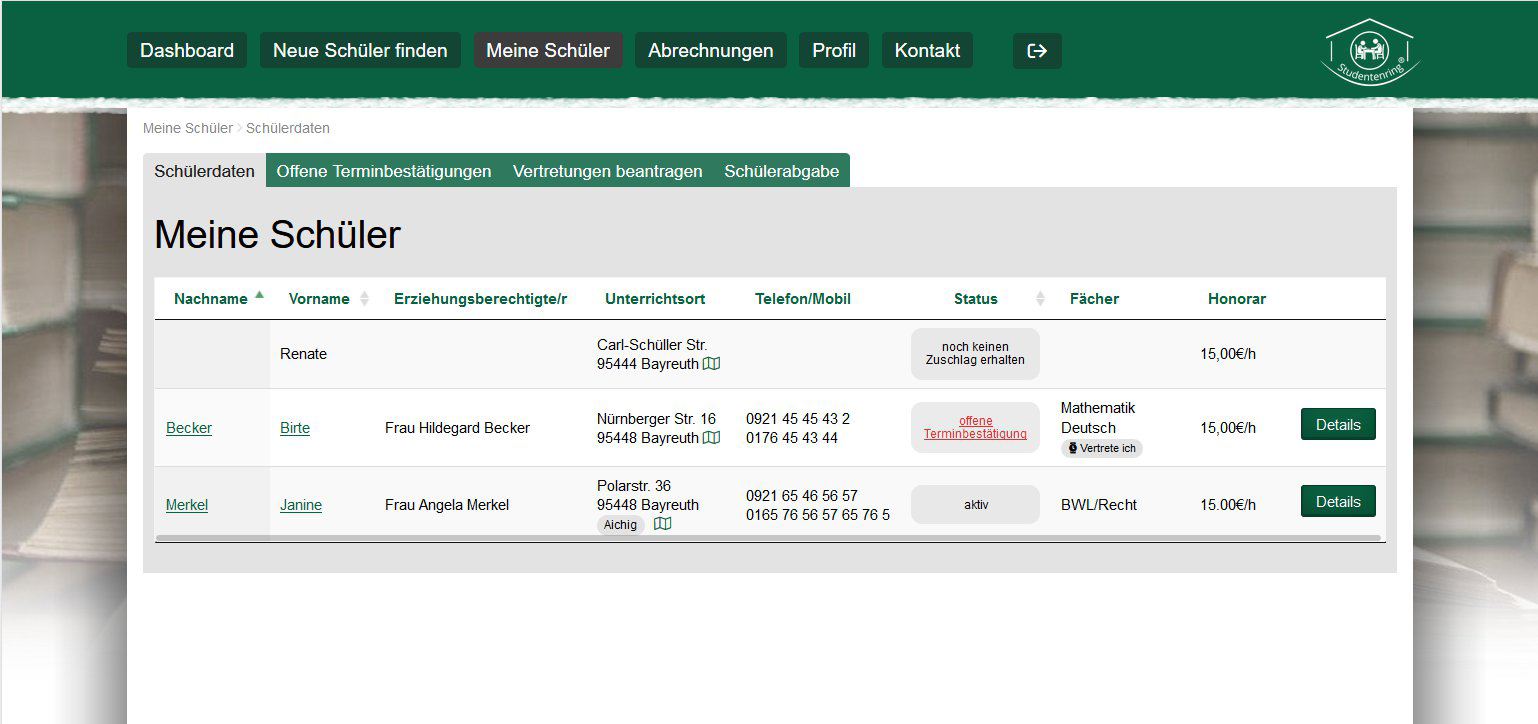The image size is (1538, 724).
Task: Open the Schülerabgabe tab
Action: click(x=781, y=171)
